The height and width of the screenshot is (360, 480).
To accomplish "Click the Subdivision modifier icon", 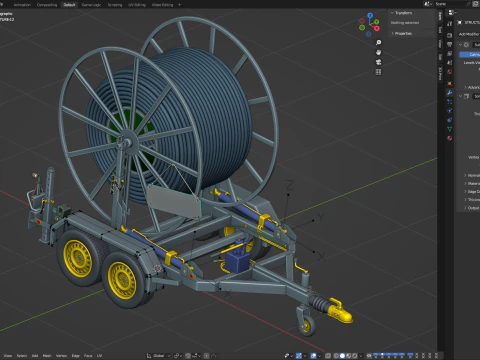I will [467, 45].
